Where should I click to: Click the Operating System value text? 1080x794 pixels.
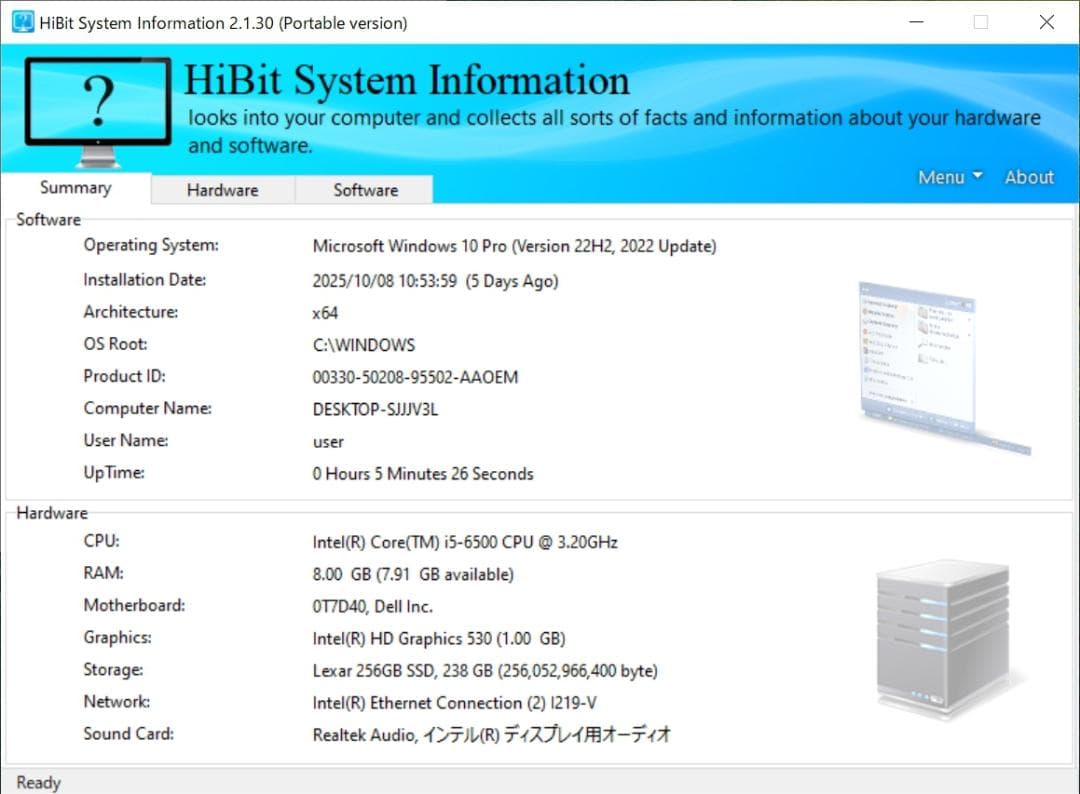pos(513,246)
